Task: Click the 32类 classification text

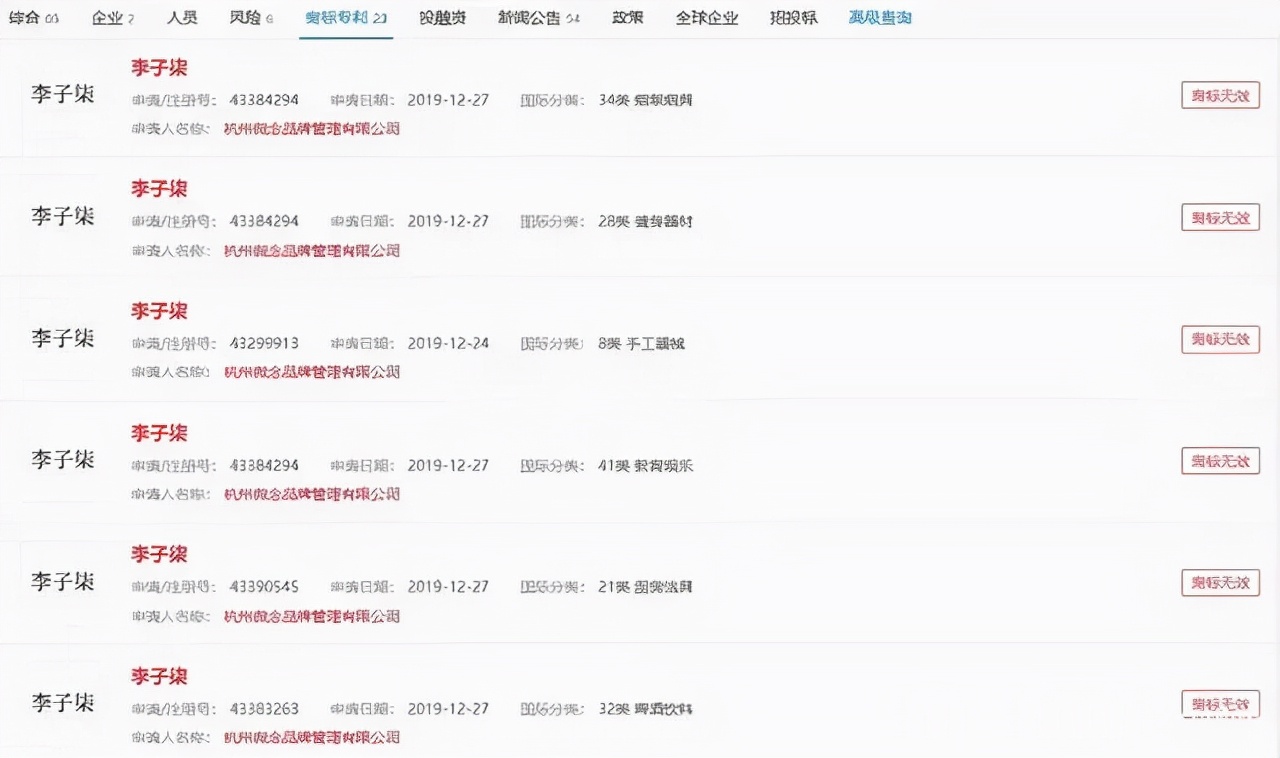Action: (646, 709)
